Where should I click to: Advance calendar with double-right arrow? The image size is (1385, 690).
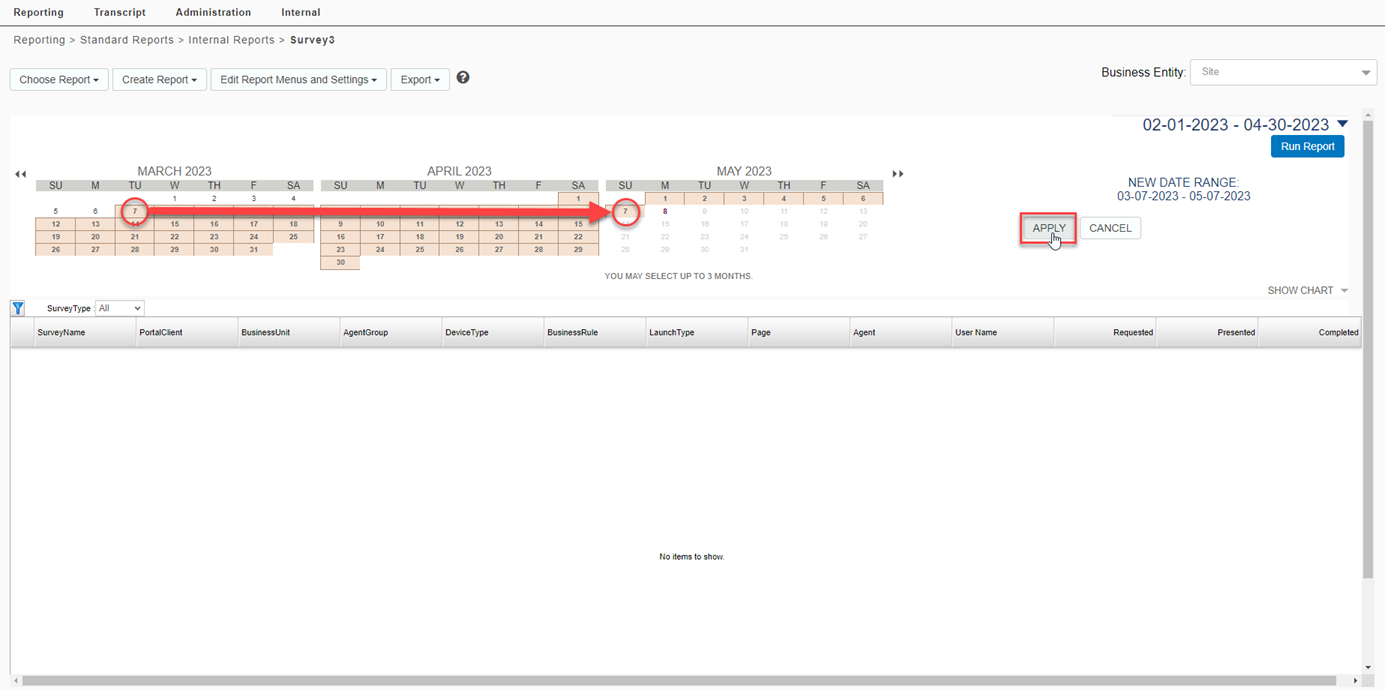pyautogui.click(x=898, y=174)
